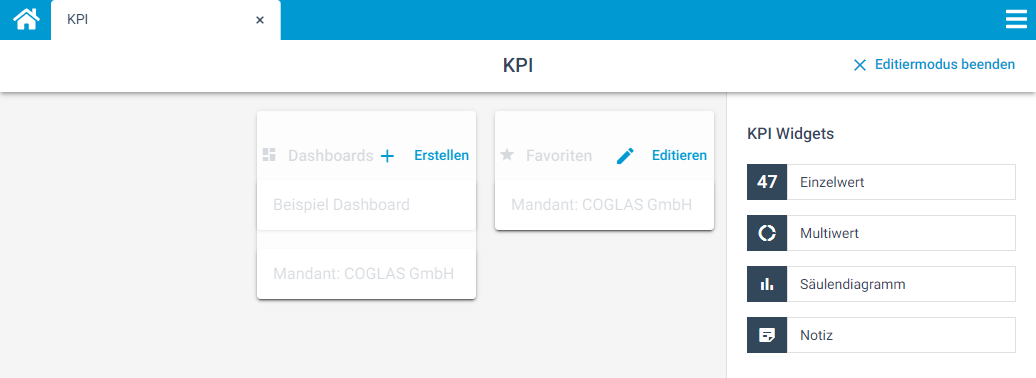The height and width of the screenshot is (378, 1036).
Task: Click the pencil icon in Favoriten card
Action: click(625, 156)
